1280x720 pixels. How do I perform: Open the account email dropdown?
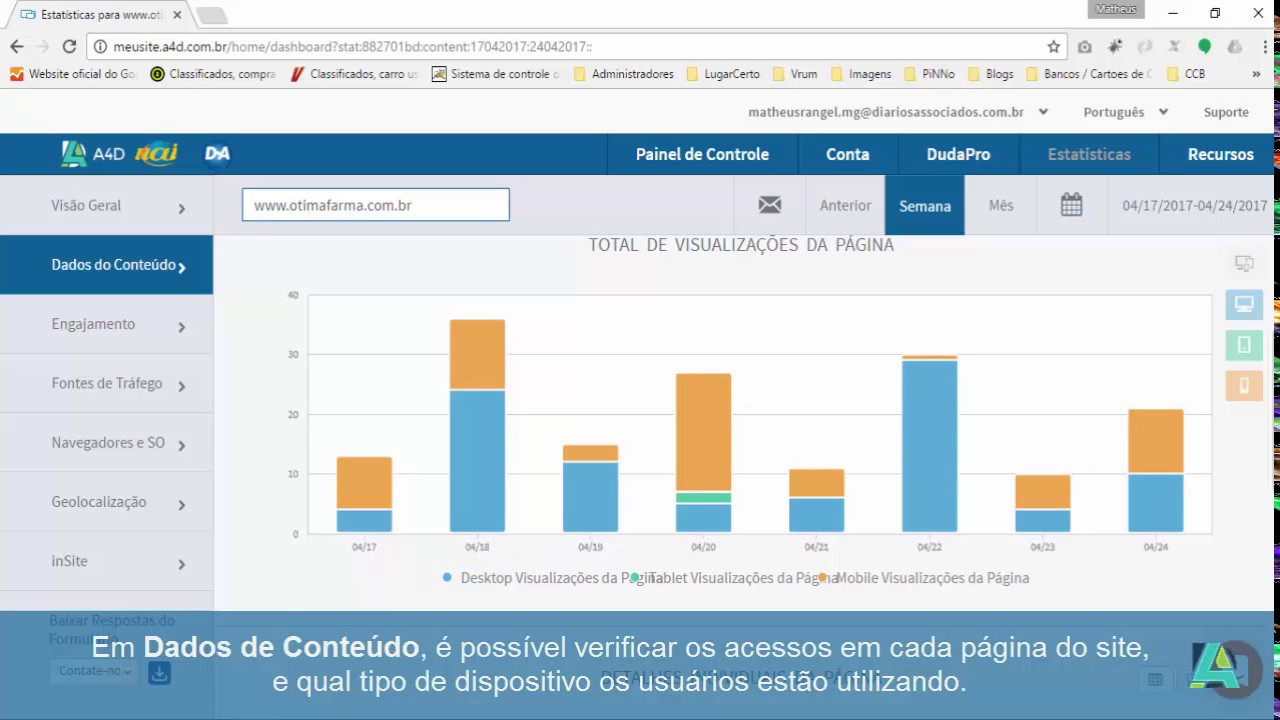click(898, 112)
